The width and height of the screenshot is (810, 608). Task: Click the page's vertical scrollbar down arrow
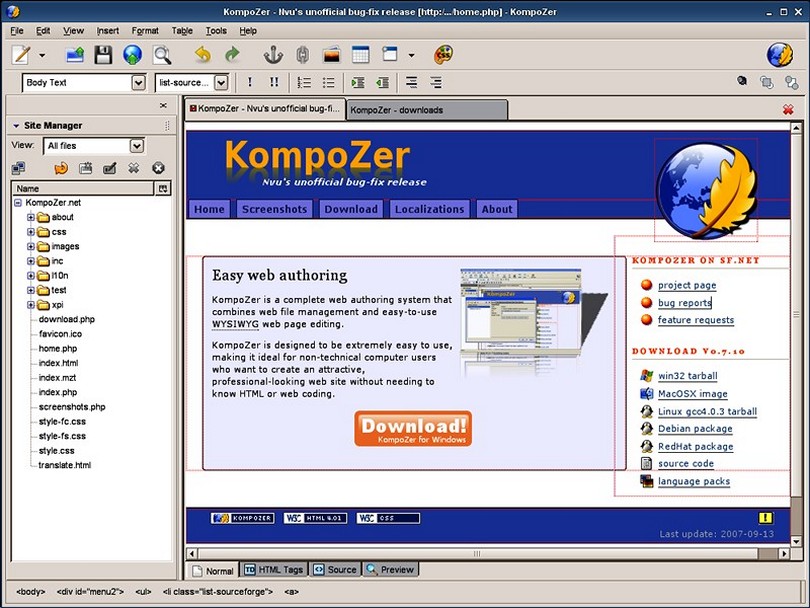click(796, 541)
